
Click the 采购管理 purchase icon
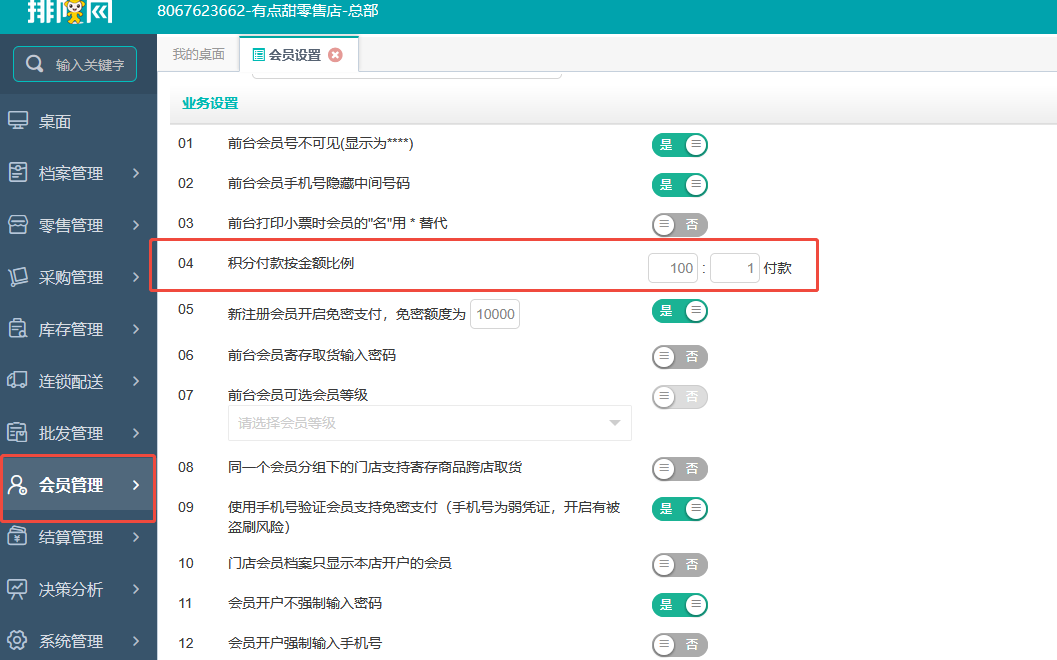pyautogui.click(x=18, y=276)
